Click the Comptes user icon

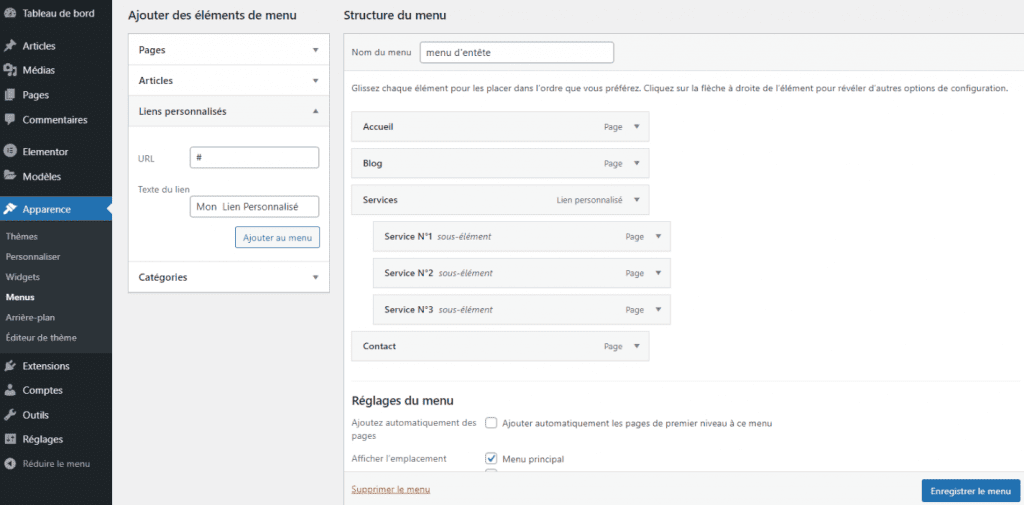10,390
